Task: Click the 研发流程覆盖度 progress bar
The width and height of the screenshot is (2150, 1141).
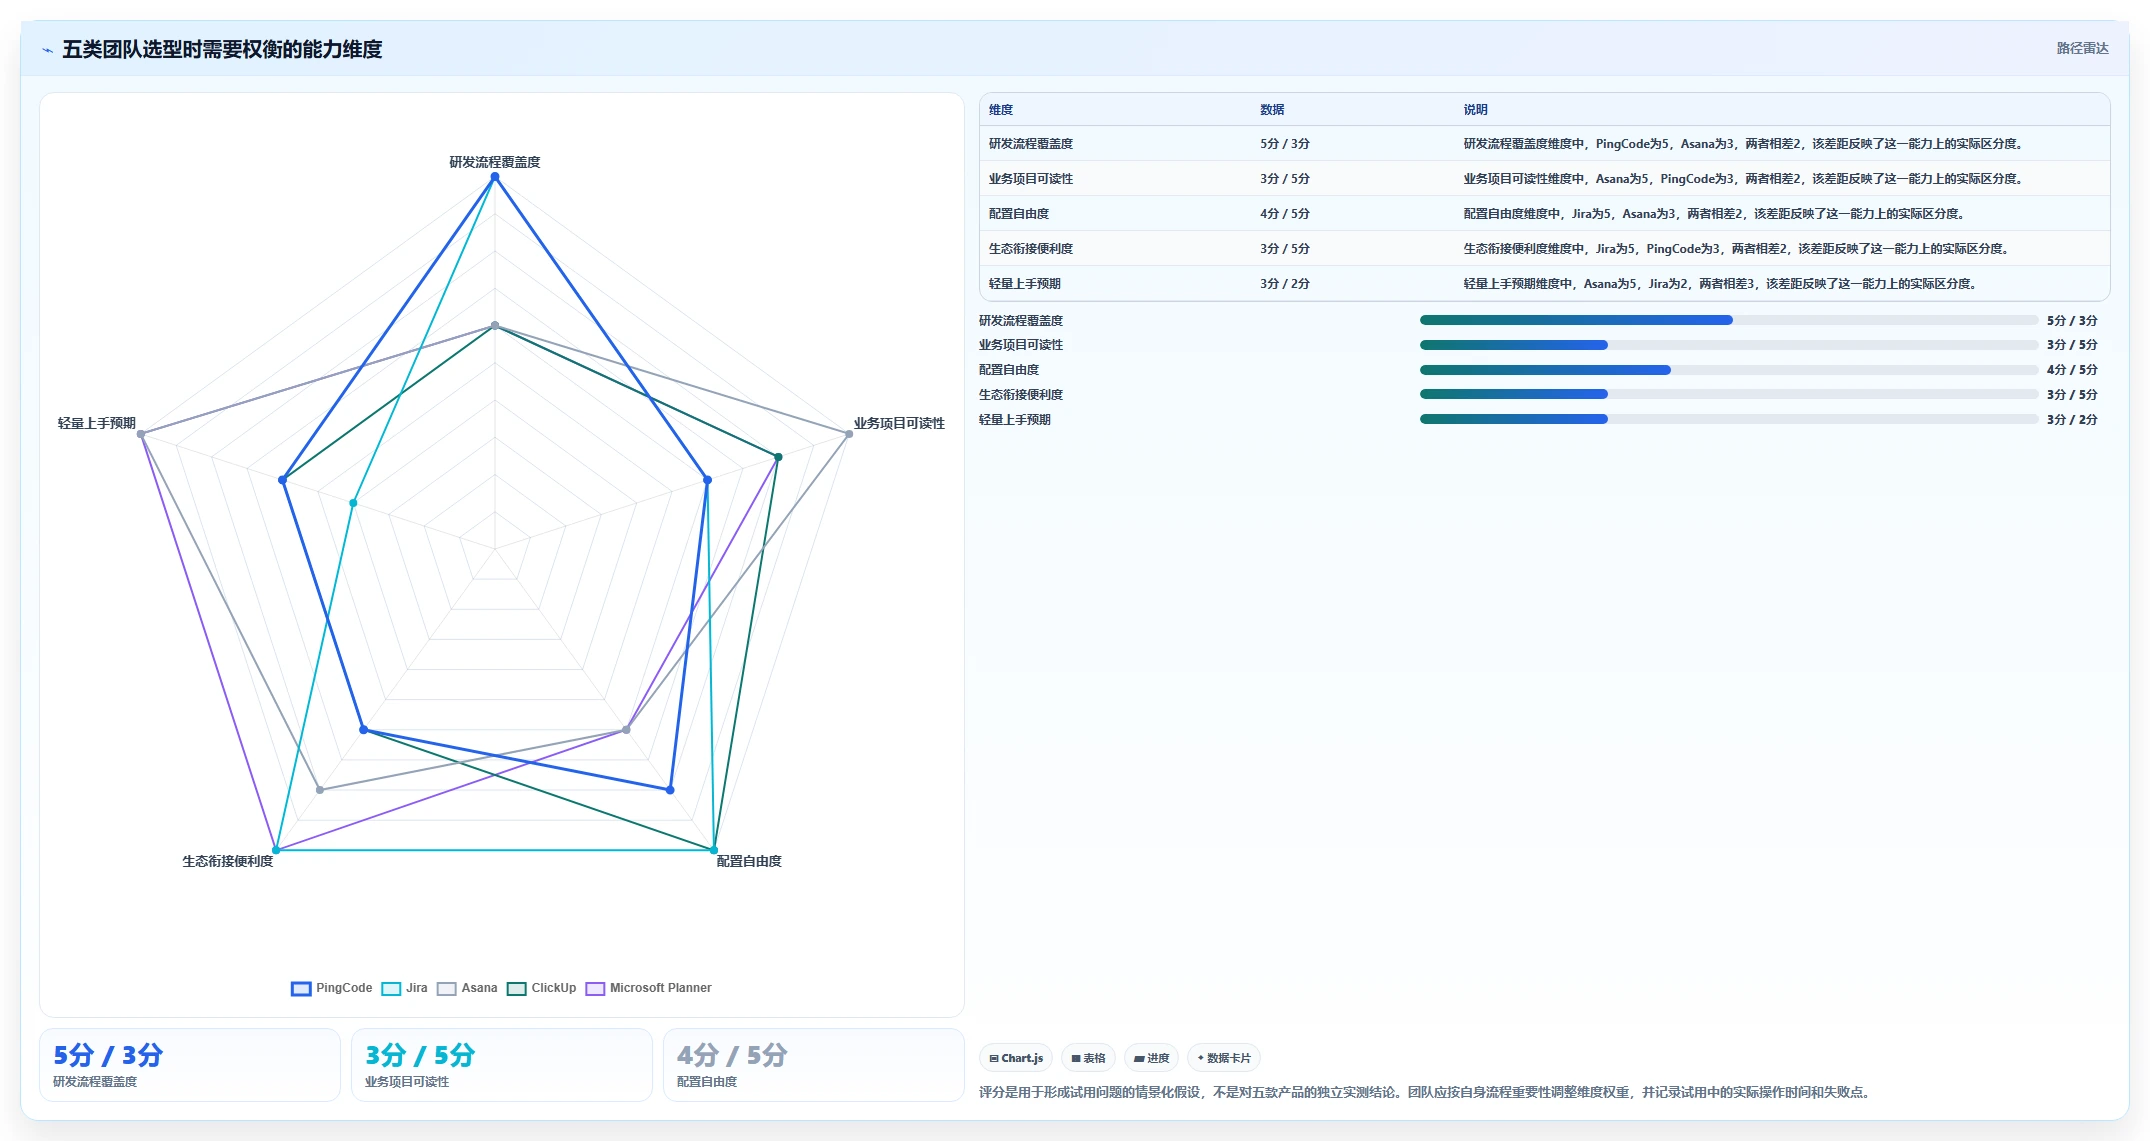Action: click(x=1729, y=320)
